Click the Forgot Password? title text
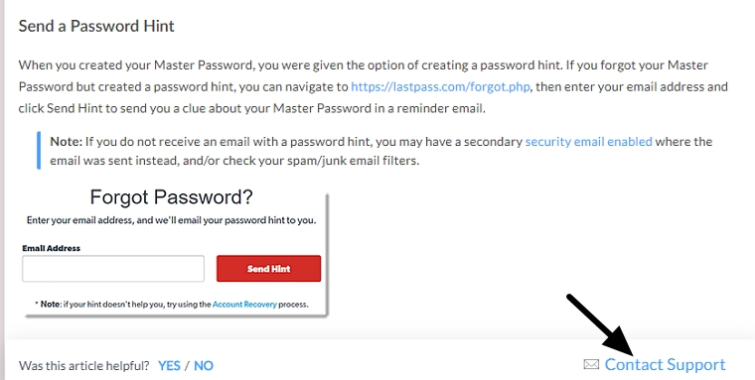This screenshot has width=755, height=380. point(171,197)
